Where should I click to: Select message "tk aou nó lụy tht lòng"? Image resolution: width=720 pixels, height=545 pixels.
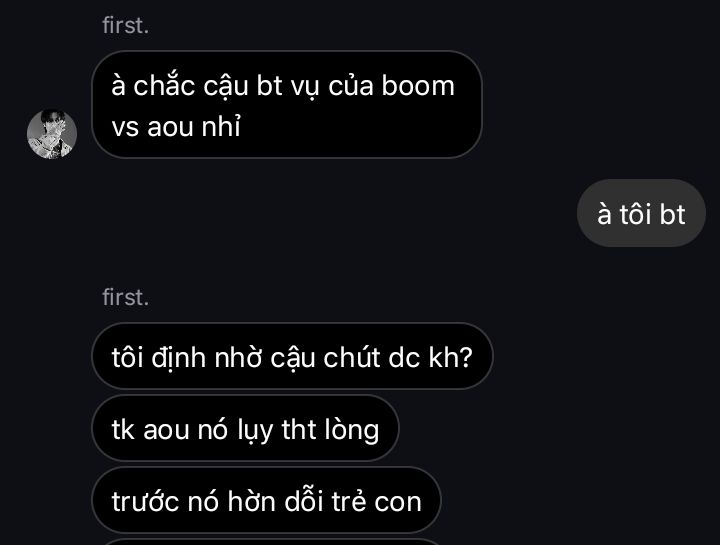click(x=245, y=428)
